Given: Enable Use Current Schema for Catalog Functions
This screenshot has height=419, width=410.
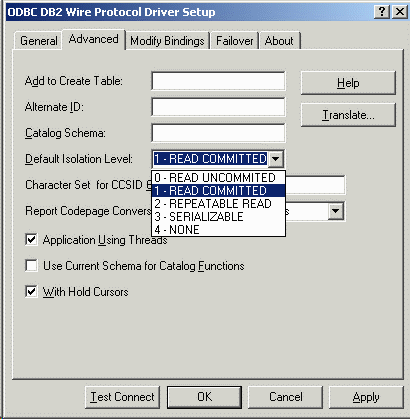Looking at the screenshot, I should coord(31,266).
